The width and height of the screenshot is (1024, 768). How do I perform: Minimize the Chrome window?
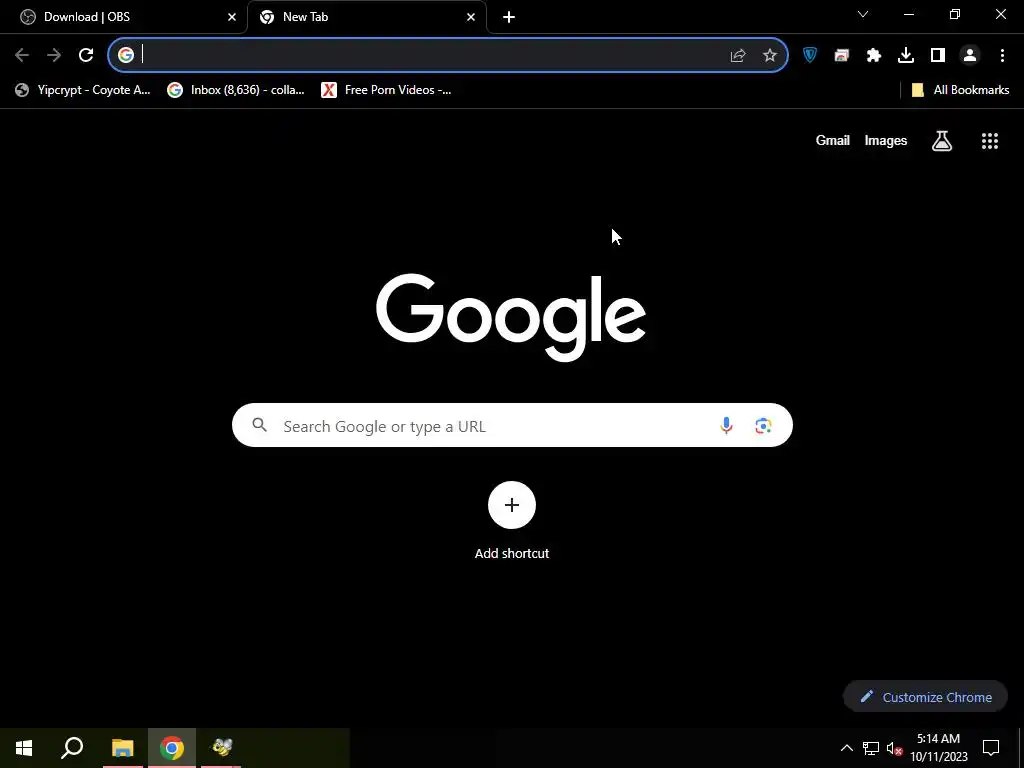tap(908, 14)
